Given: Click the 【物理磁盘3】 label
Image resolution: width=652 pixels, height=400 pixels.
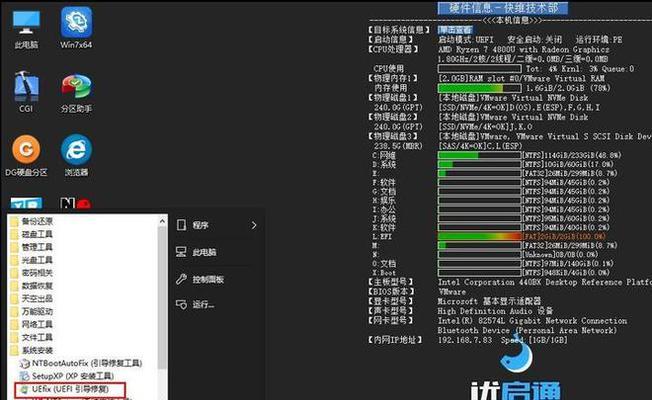Looking at the screenshot, I should pyautogui.click(x=393, y=136).
